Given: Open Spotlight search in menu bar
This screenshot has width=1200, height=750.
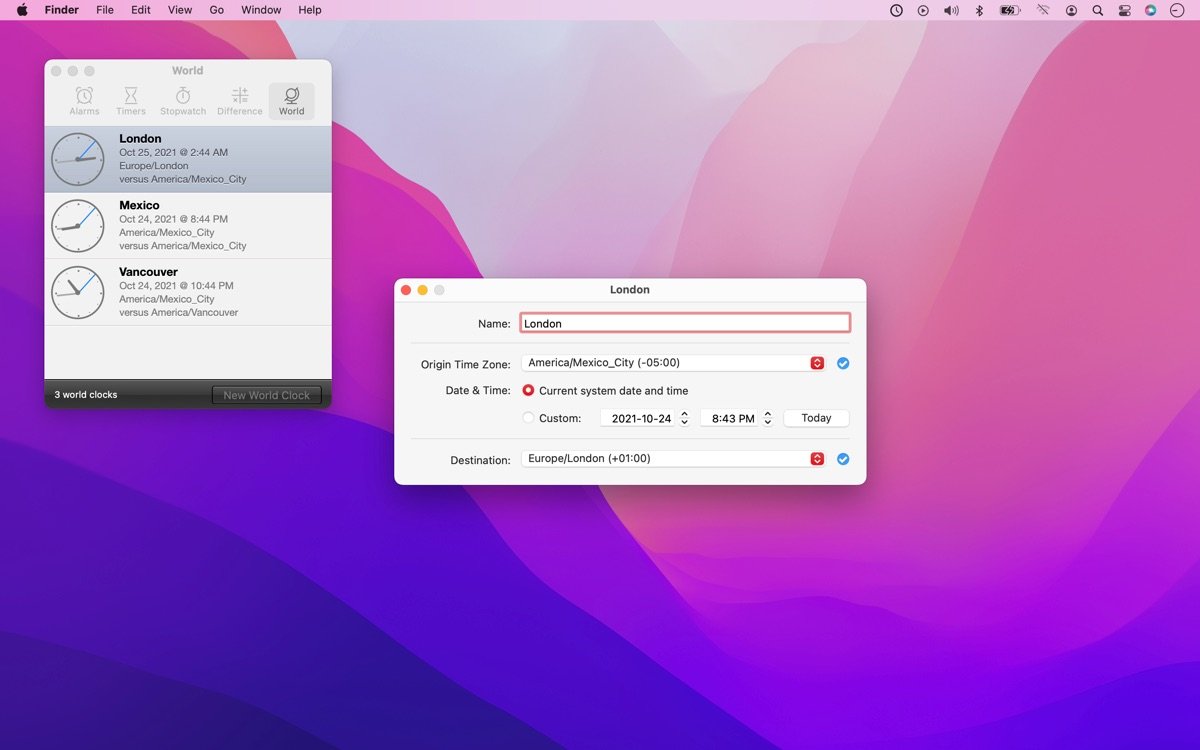Looking at the screenshot, I should coord(1098,10).
